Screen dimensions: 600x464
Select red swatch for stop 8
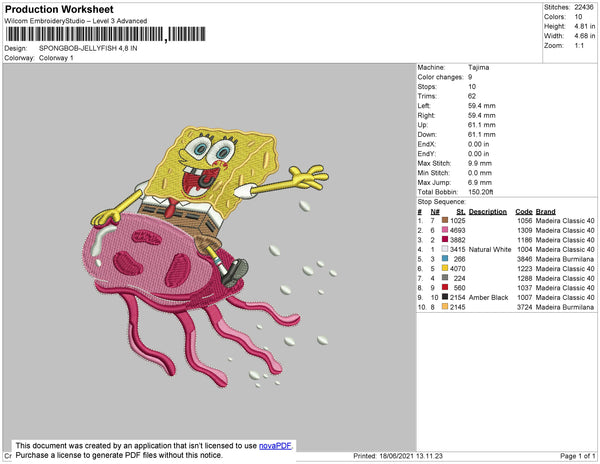pyautogui.click(x=445, y=287)
